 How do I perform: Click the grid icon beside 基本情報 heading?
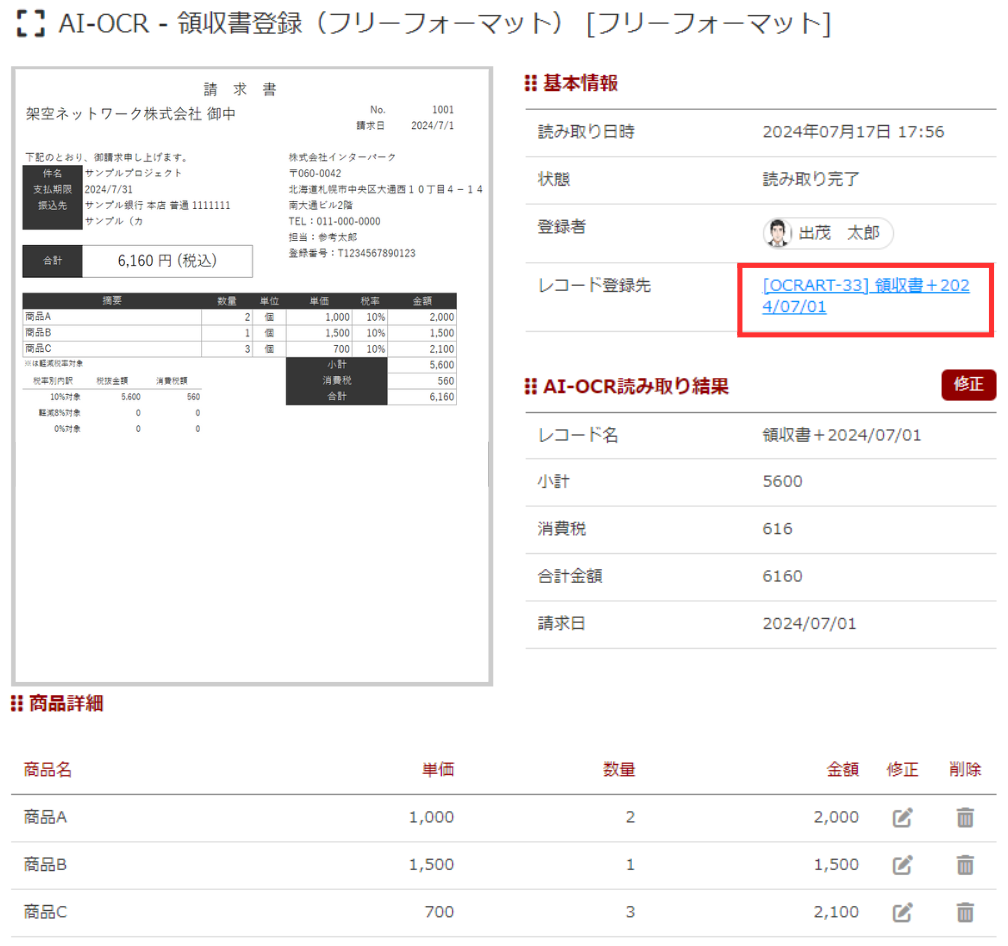click(x=528, y=83)
